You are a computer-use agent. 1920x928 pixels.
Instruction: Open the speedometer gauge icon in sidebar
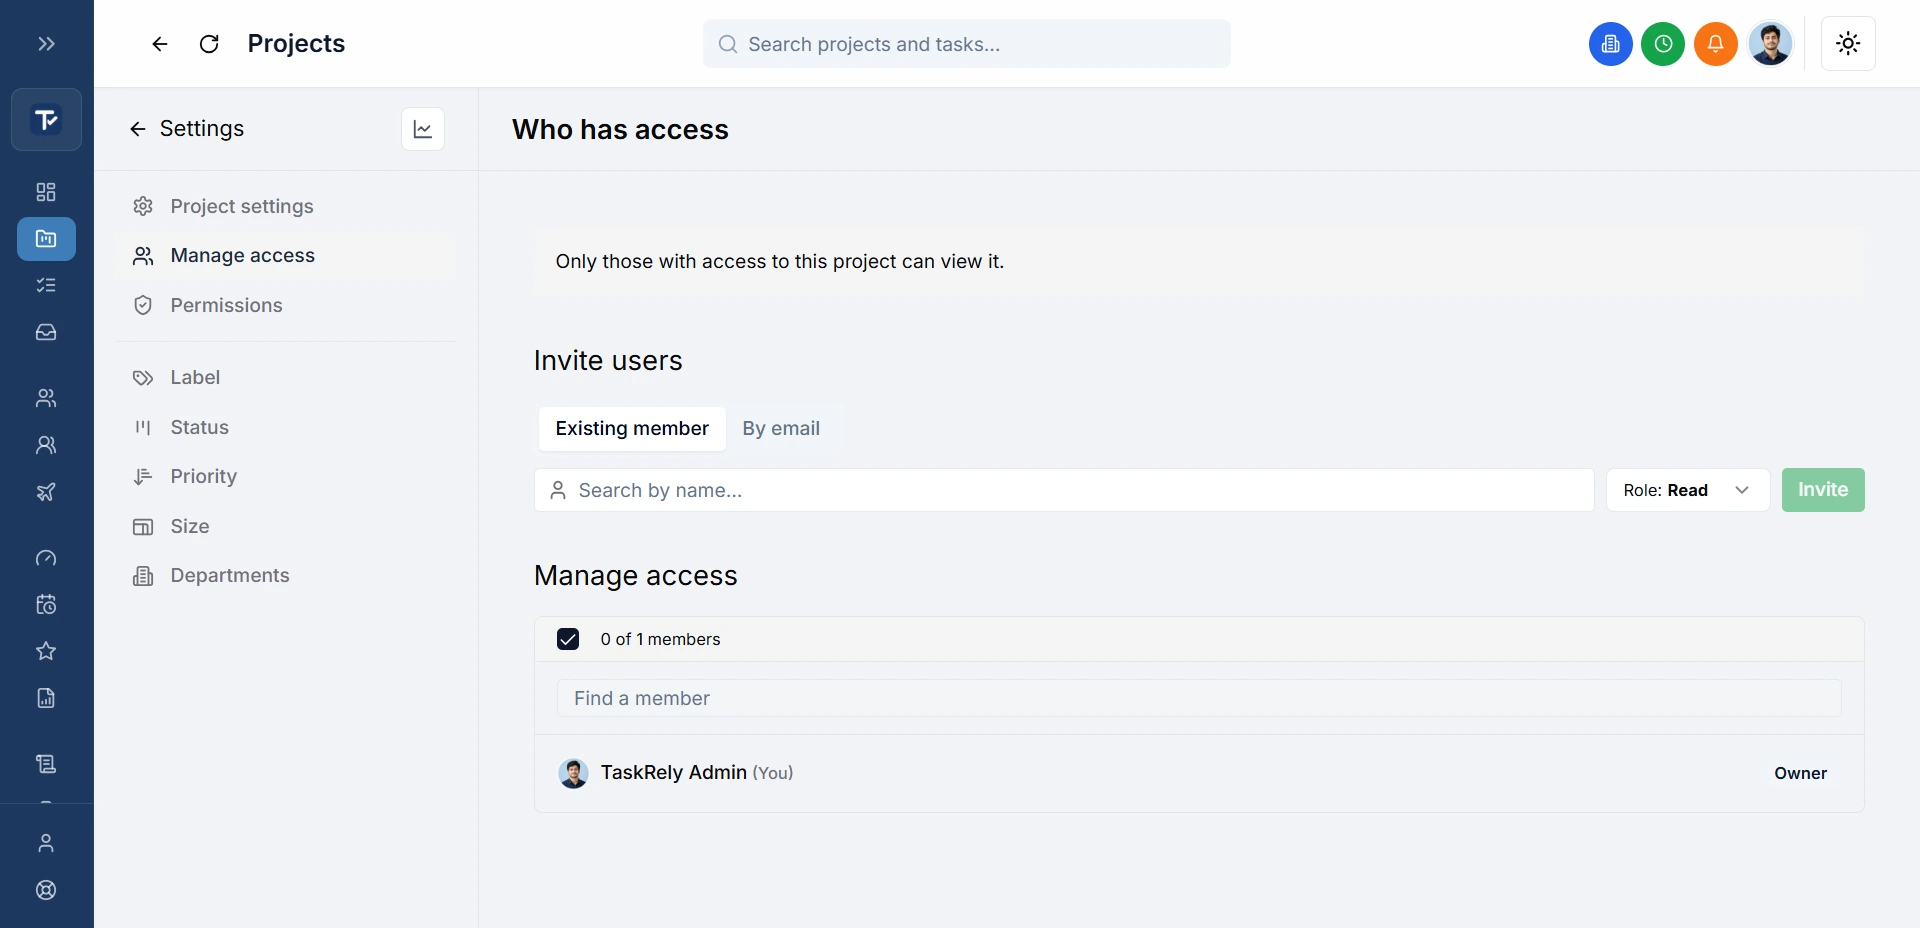46,558
